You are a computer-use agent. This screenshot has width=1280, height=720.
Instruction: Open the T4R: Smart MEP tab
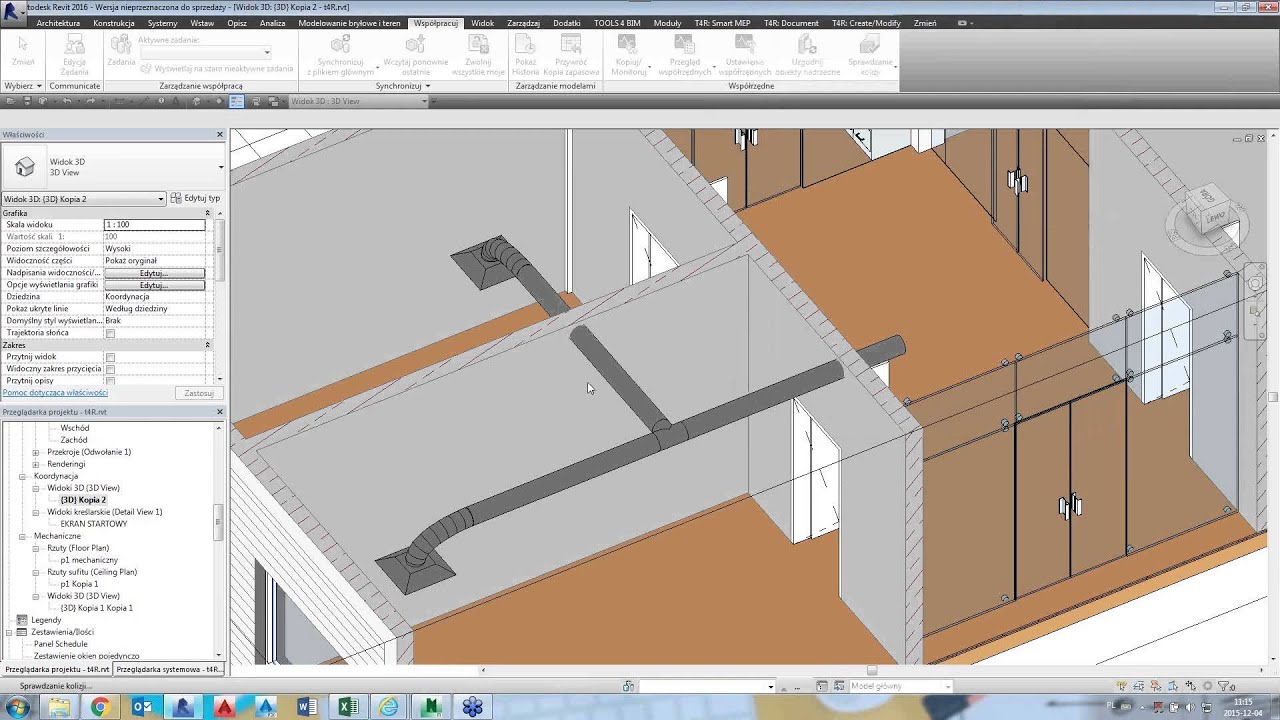pos(722,23)
